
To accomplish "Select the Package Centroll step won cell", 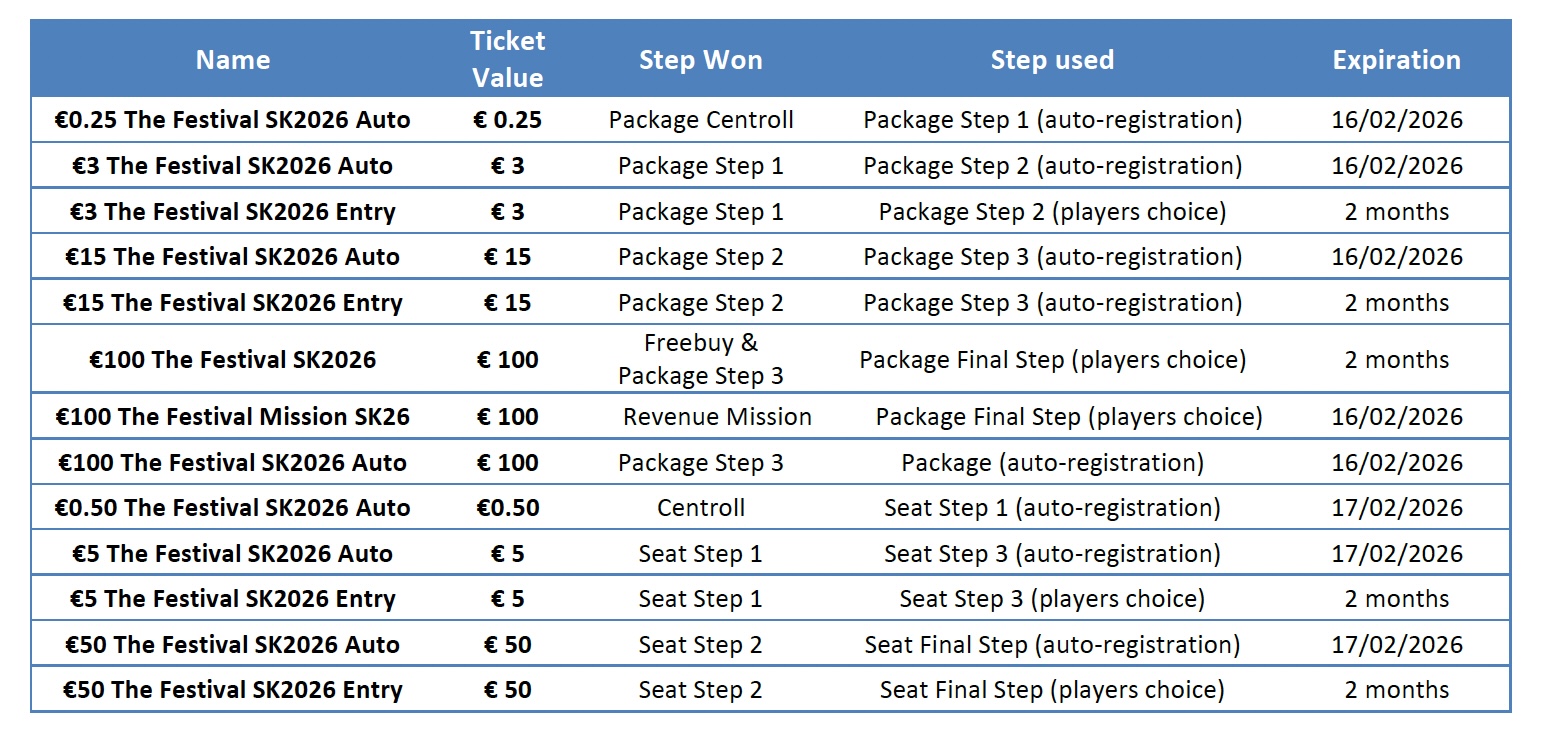I will point(700,120).
